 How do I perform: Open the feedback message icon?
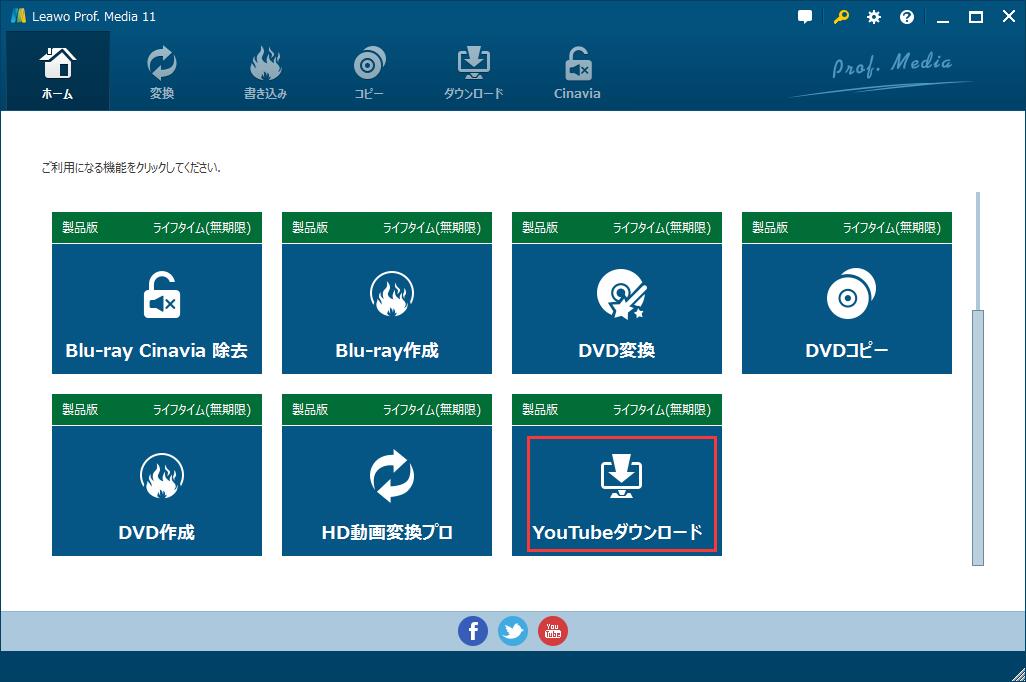point(804,16)
